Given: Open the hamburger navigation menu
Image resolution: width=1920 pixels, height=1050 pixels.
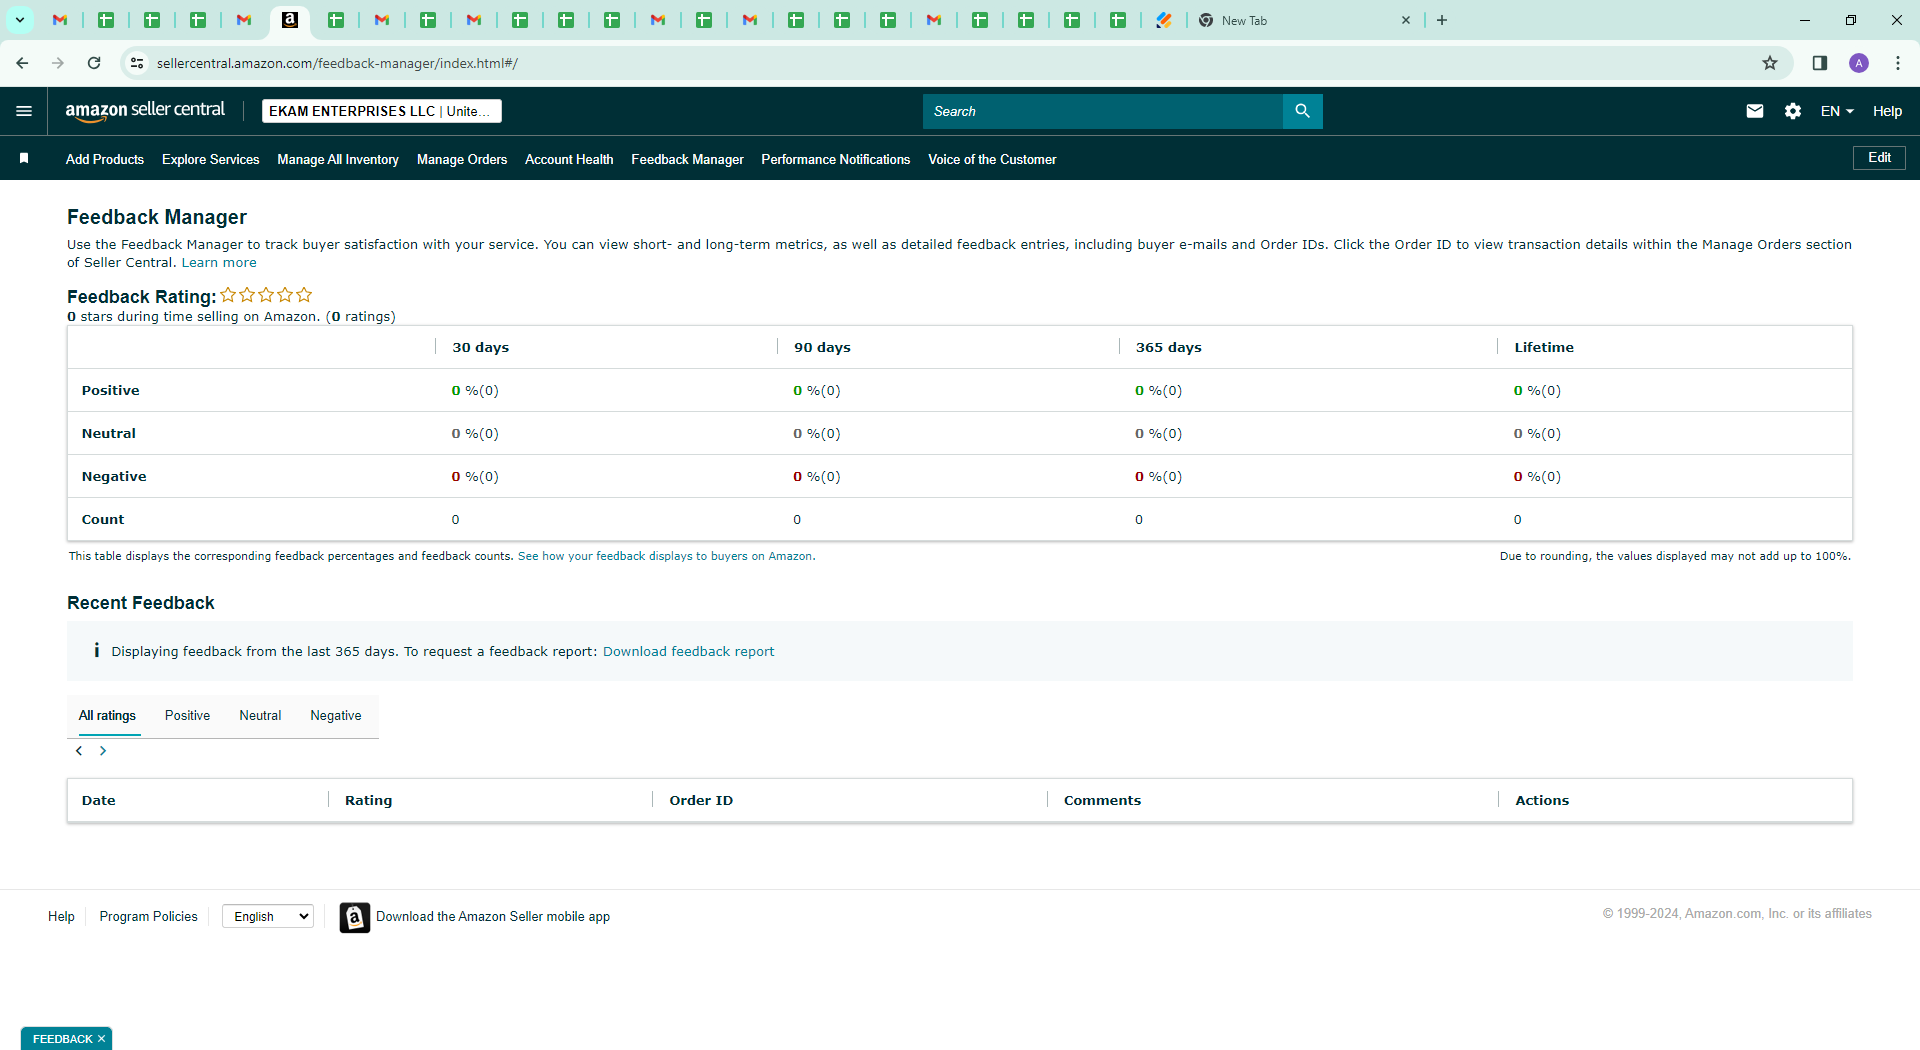Looking at the screenshot, I should (24, 111).
